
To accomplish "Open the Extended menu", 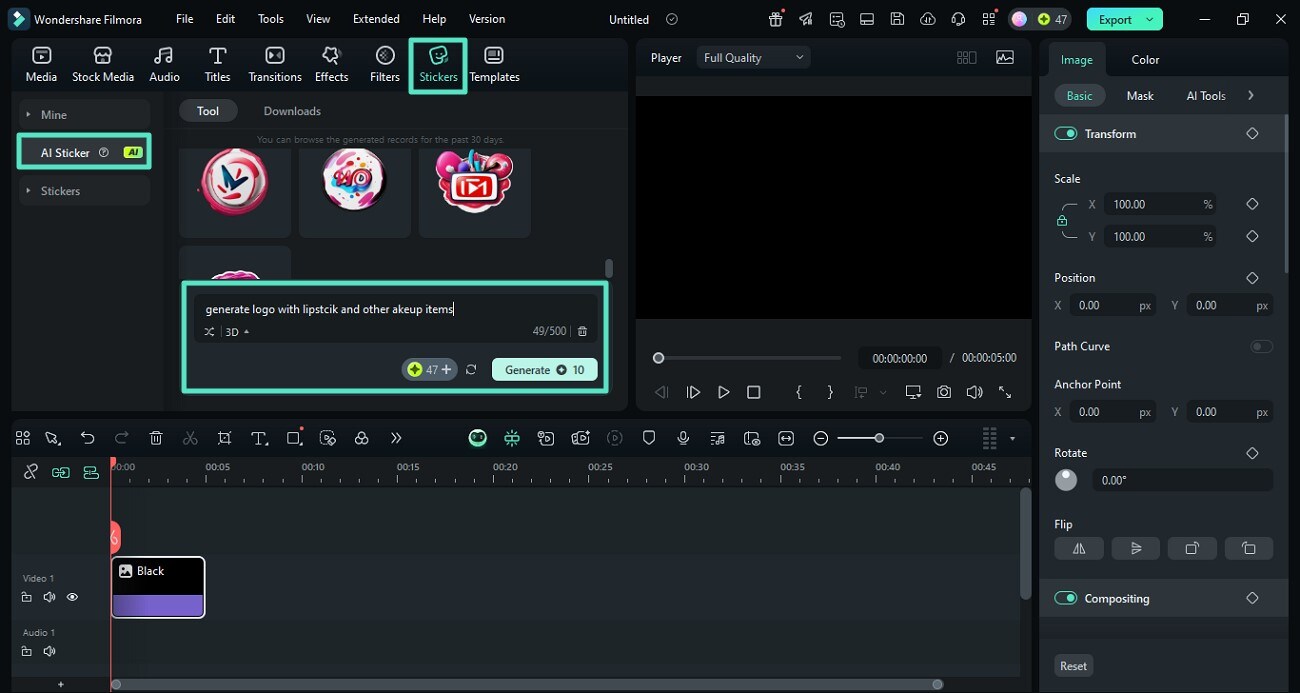I will click(376, 19).
